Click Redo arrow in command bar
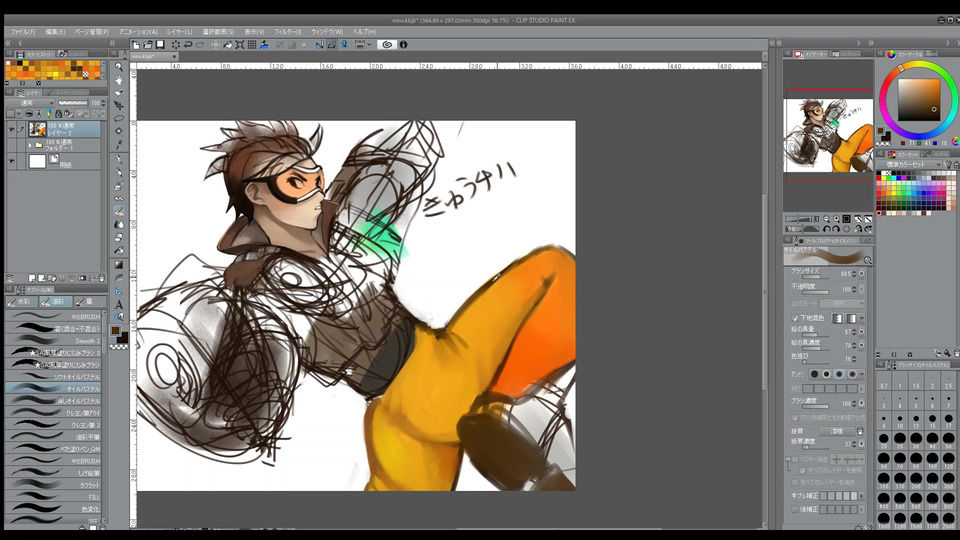The image size is (960, 540). pyautogui.click(x=200, y=45)
